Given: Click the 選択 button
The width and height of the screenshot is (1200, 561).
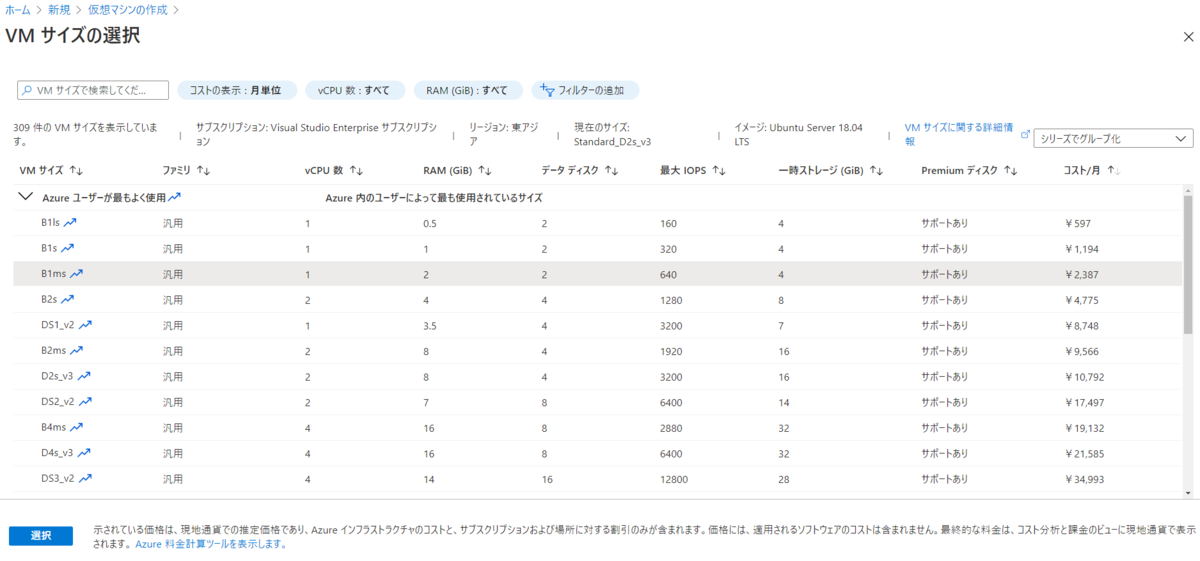Looking at the screenshot, I should pos(41,535).
